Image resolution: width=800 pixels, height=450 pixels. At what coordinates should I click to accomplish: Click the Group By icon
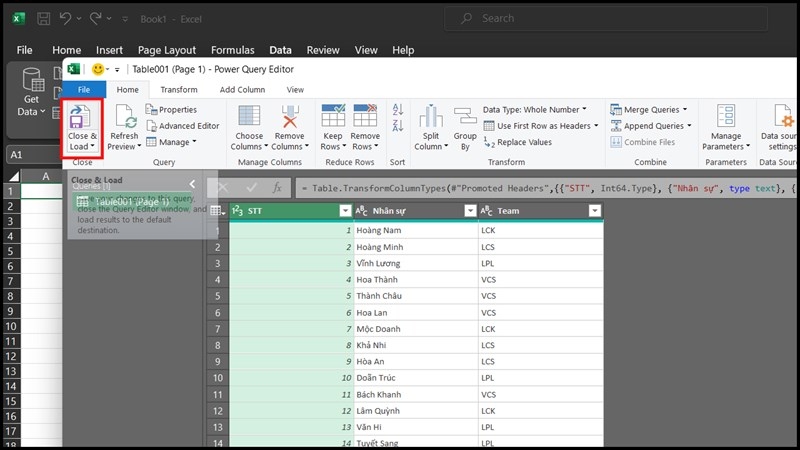(465, 118)
